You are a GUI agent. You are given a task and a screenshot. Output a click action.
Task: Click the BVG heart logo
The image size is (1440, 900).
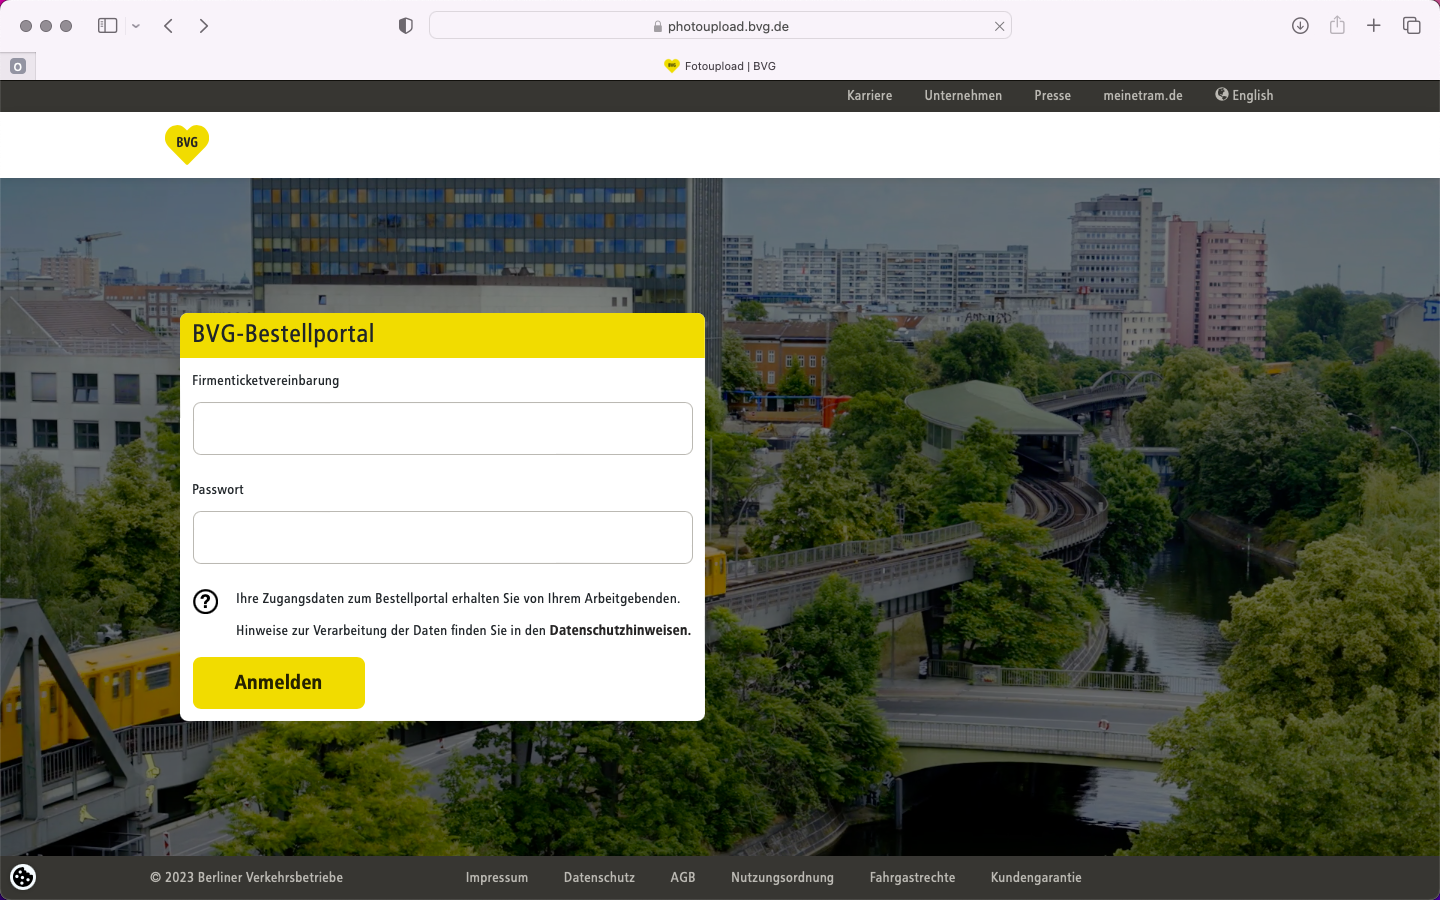(x=187, y=144)
